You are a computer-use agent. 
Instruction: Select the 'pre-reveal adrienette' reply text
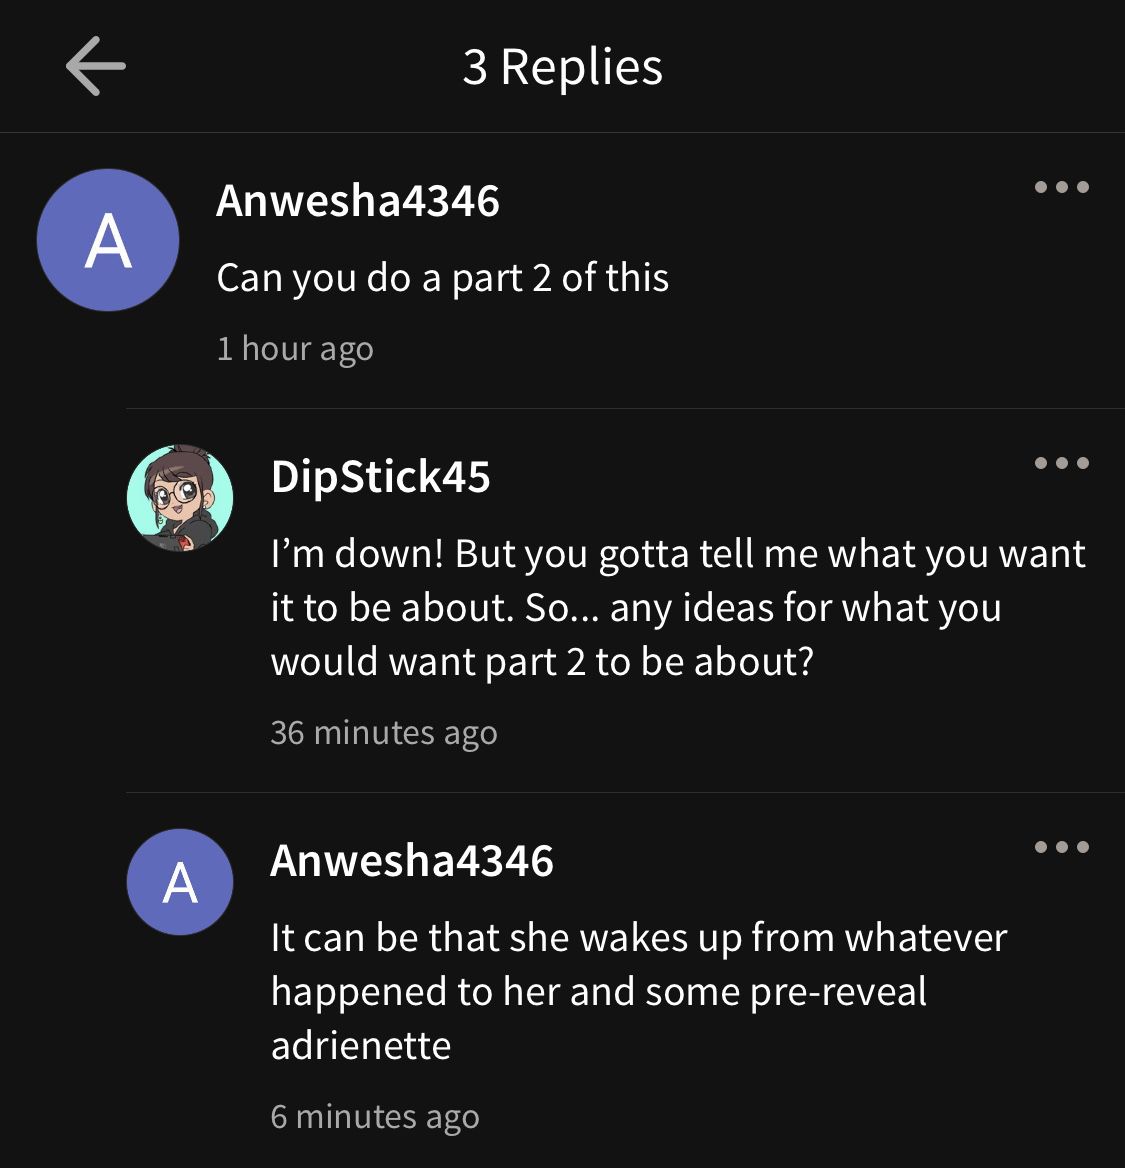639,991
